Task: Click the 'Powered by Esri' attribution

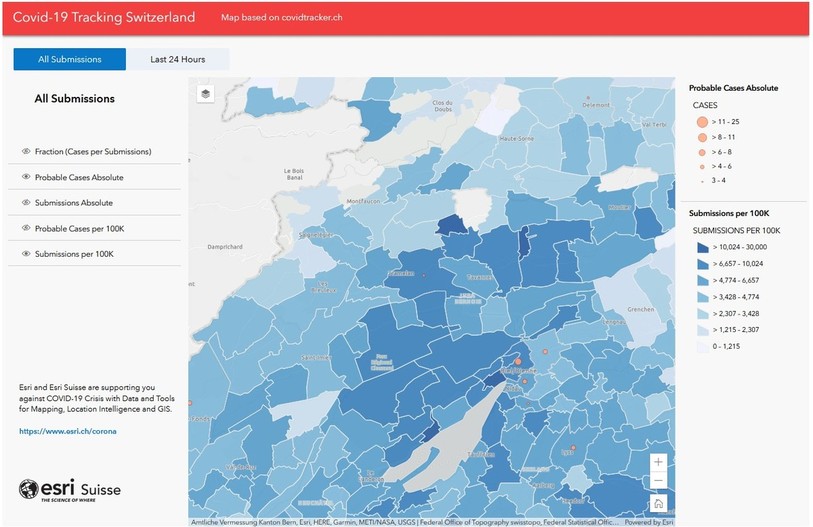Action: click(x=649, y=522)
